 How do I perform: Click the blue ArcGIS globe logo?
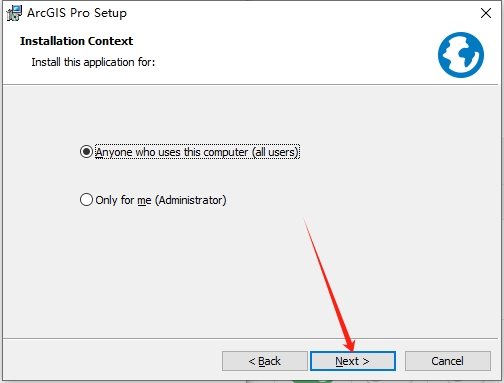click(x=461, y=55)
